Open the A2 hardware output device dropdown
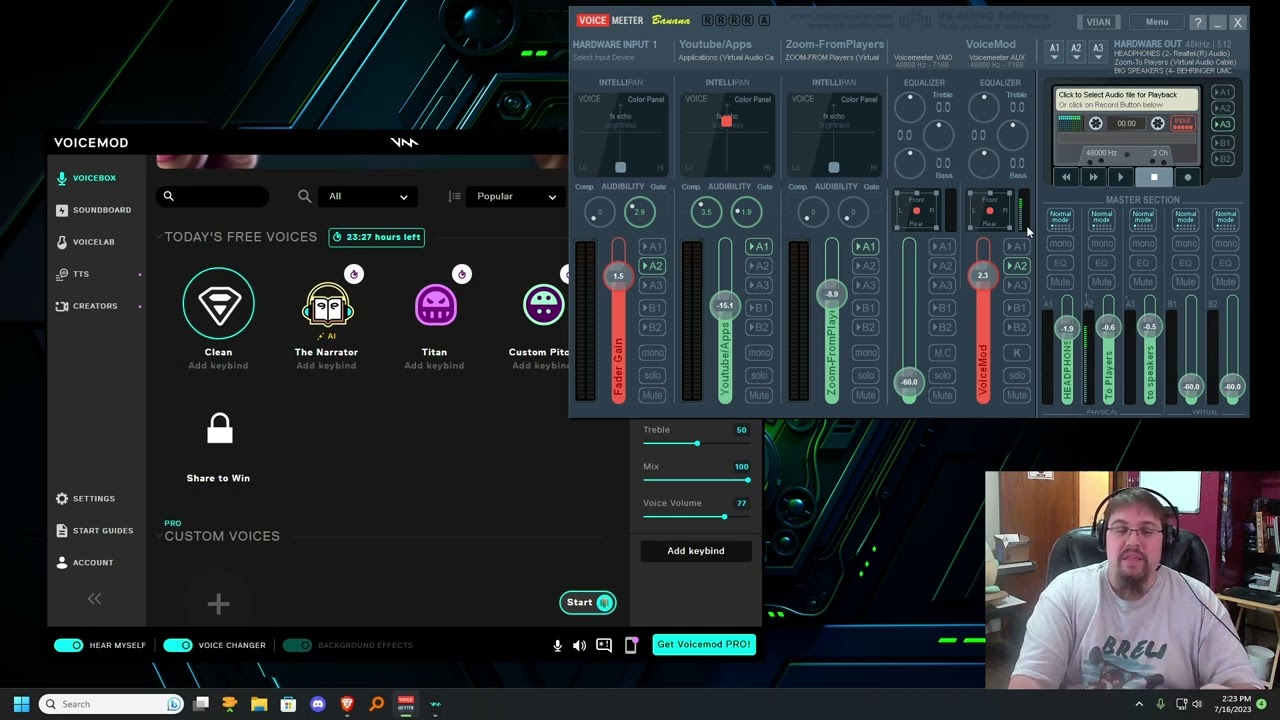 1076,50
